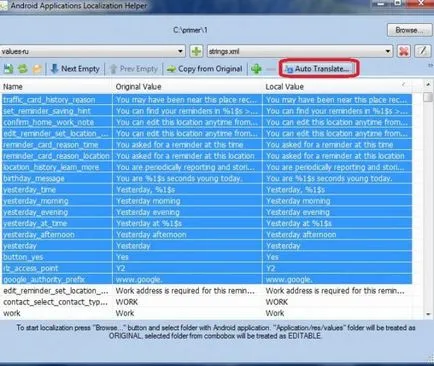Click the green plus beside values-ru
434x366 pixels.
click(196, 51)
